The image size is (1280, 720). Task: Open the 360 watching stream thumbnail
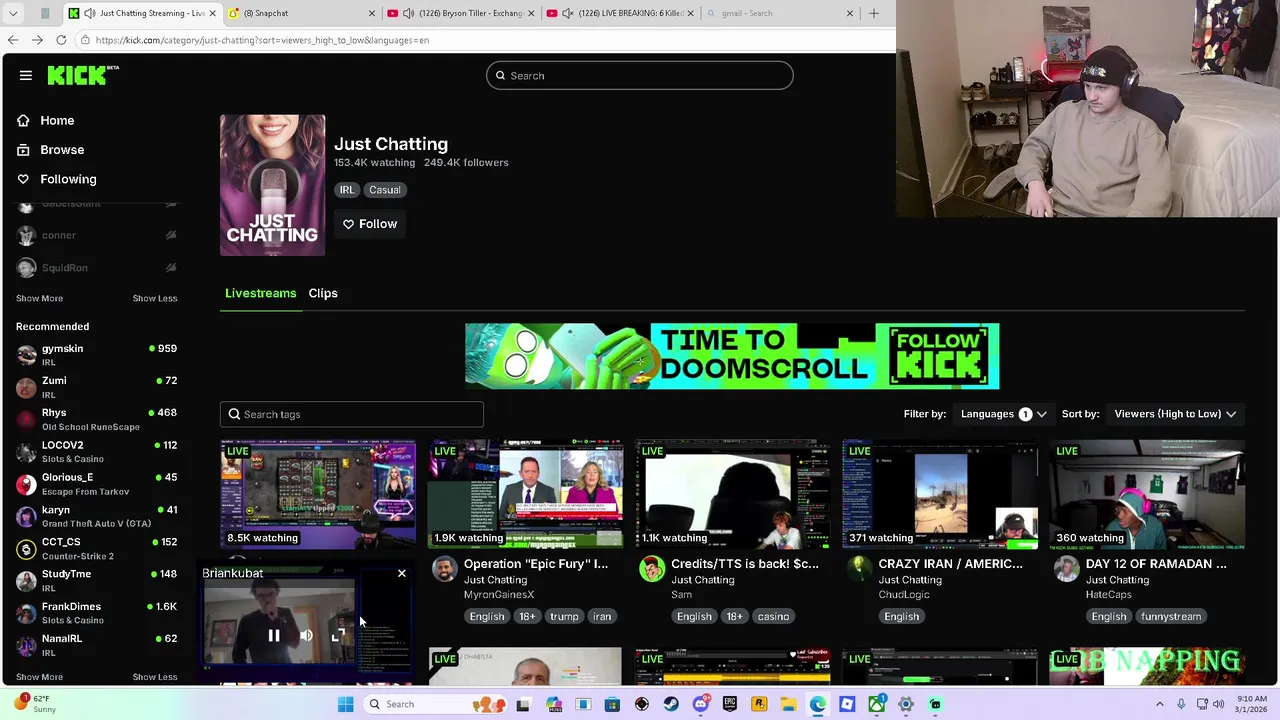coord(1147,494)
